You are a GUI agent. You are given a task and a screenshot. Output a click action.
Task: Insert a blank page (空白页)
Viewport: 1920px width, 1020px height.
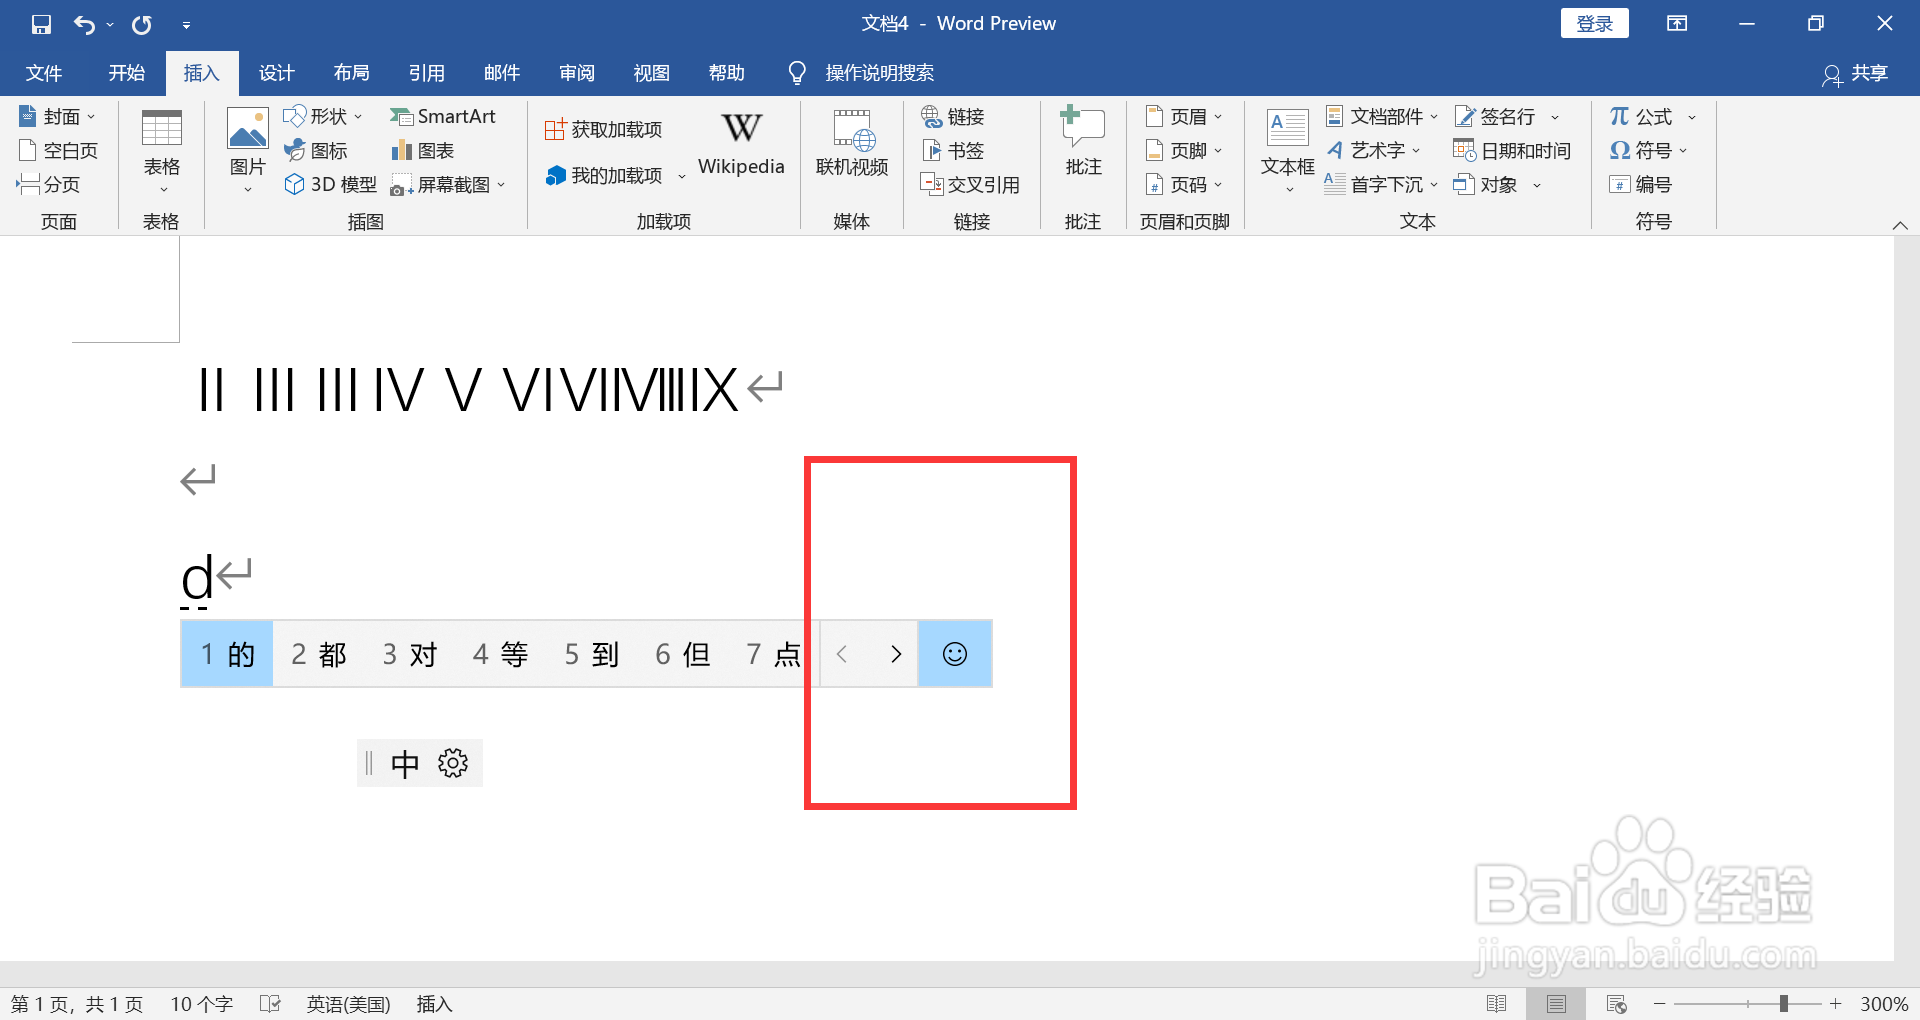58,150
